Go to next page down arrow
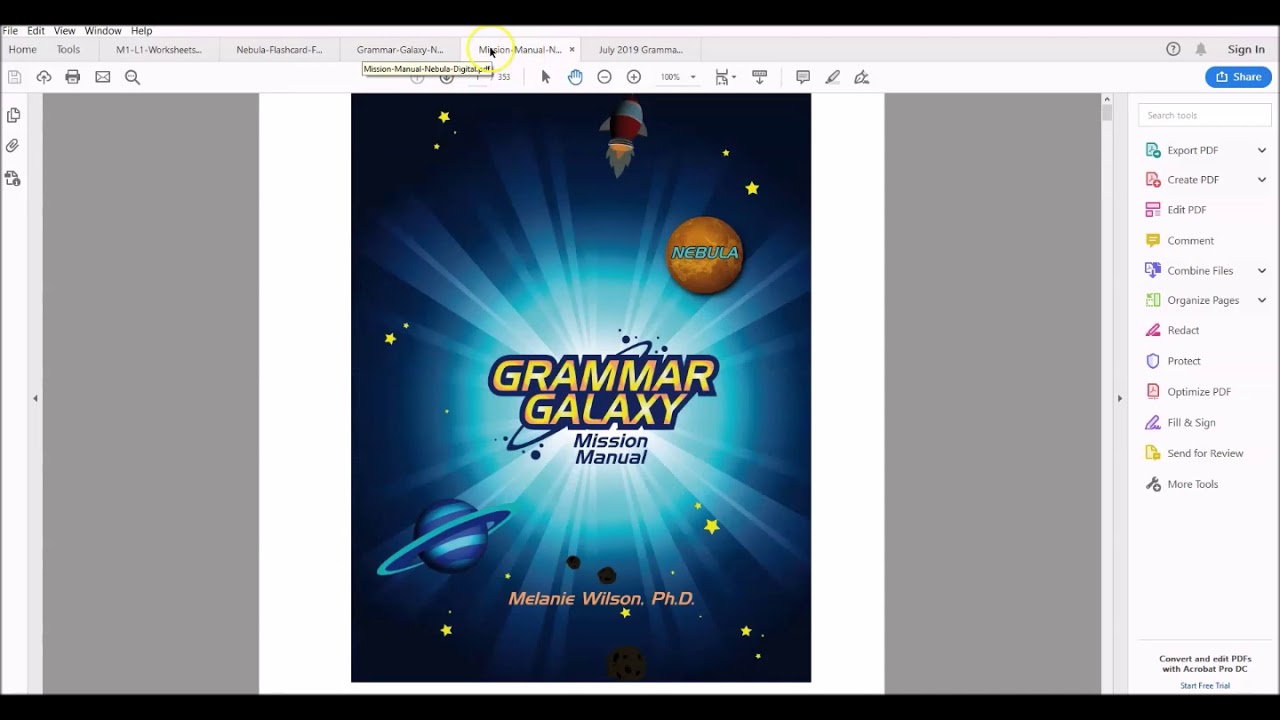The width and height of the screenshot is (1280, 720). [447, 77]
